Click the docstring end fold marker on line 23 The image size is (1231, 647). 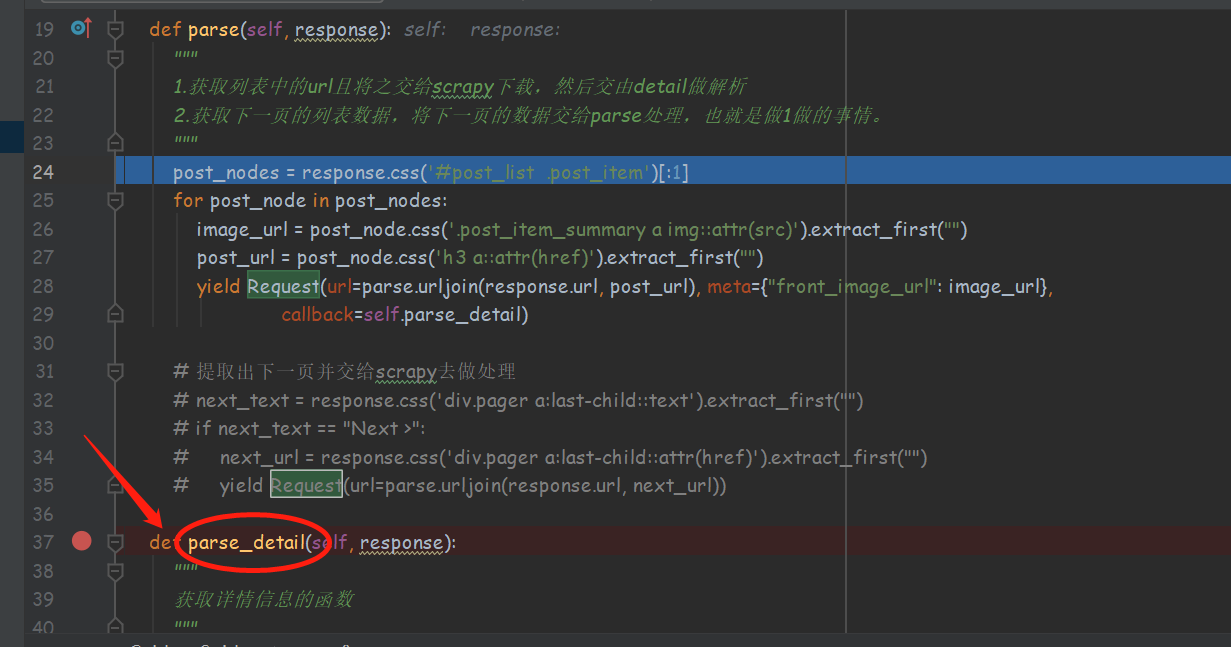(115, 143)
